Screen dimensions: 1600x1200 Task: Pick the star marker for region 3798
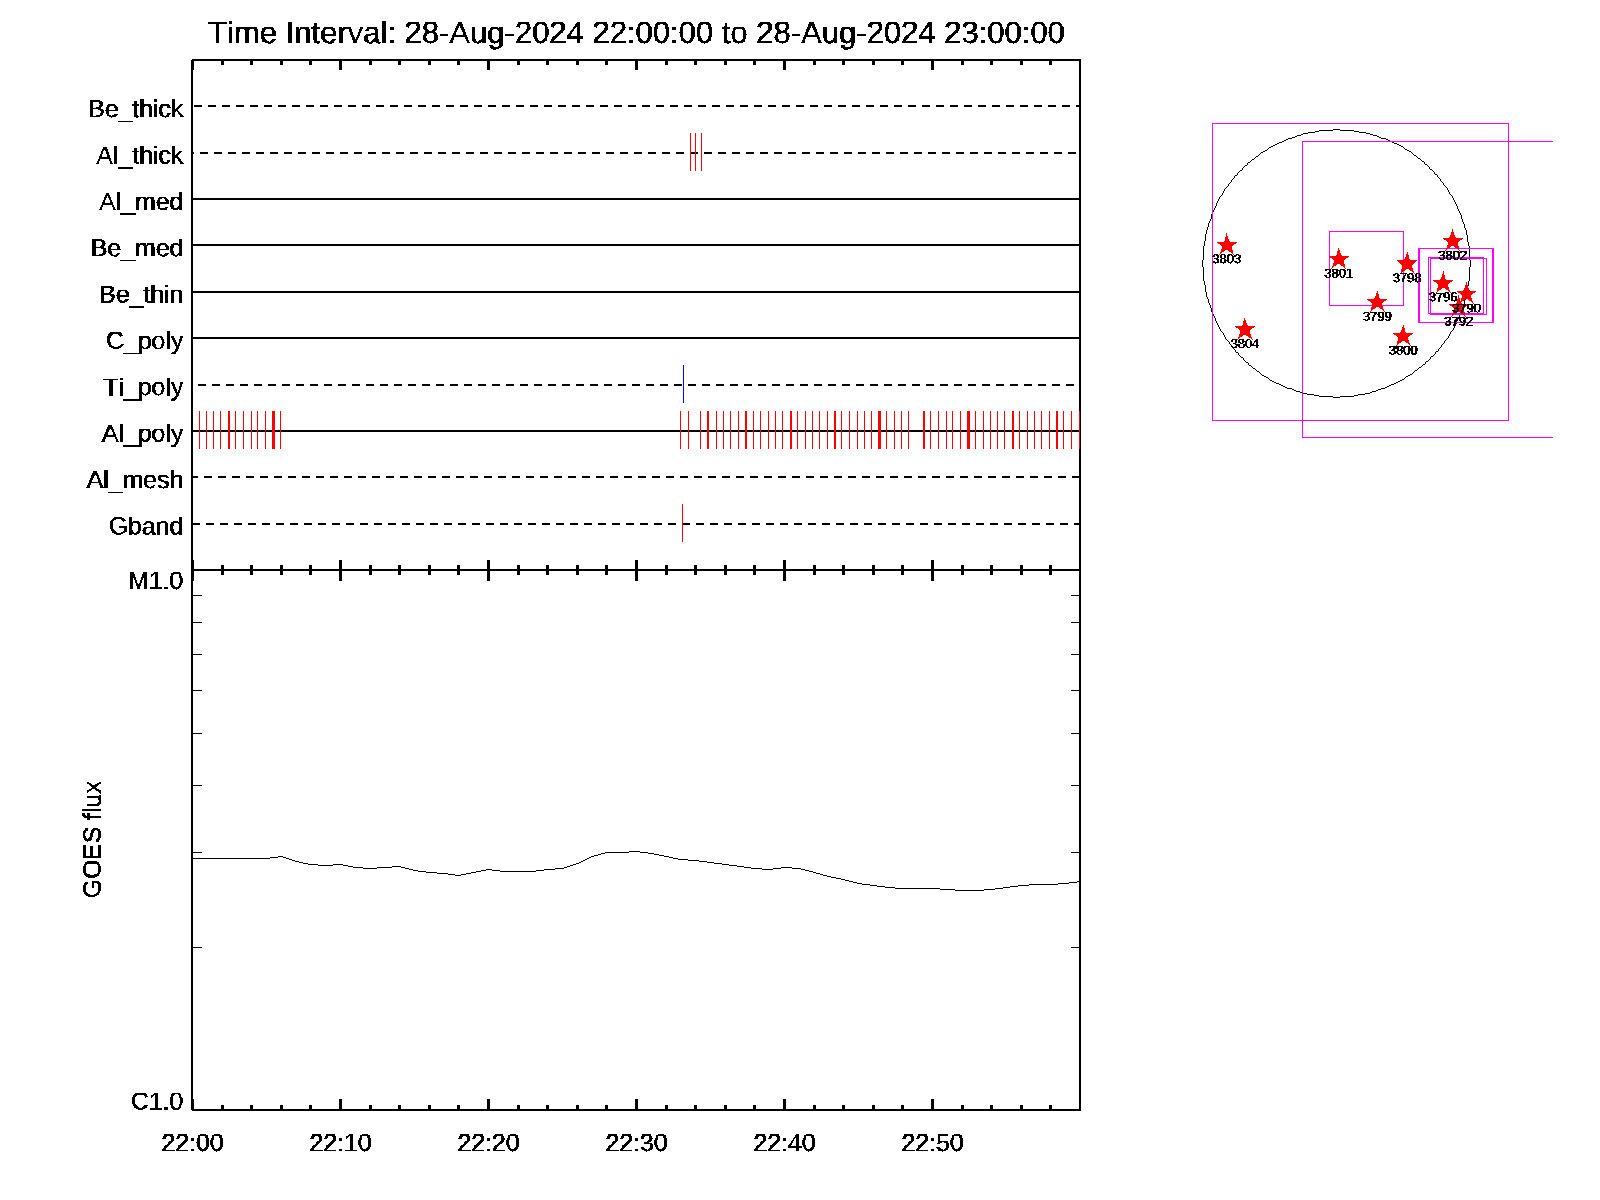click(x=1407, y=264)
